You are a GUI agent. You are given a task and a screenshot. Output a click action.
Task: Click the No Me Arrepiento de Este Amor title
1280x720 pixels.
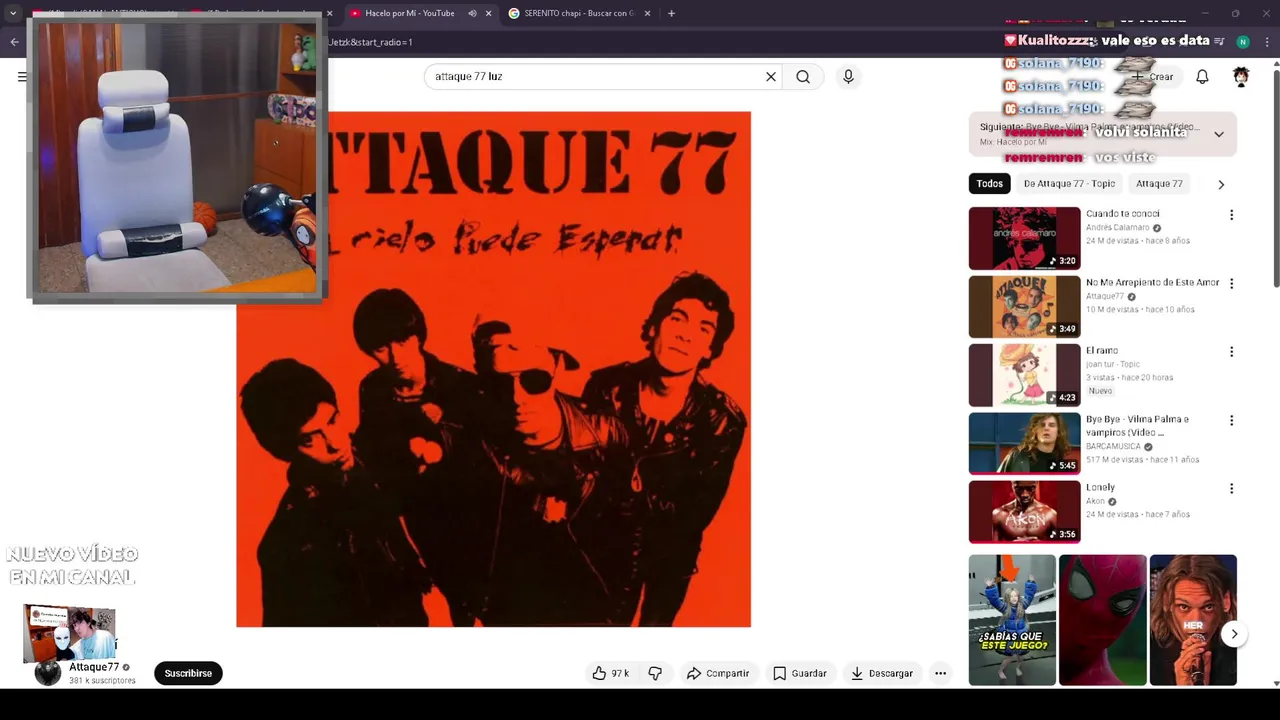(1152, 282)
